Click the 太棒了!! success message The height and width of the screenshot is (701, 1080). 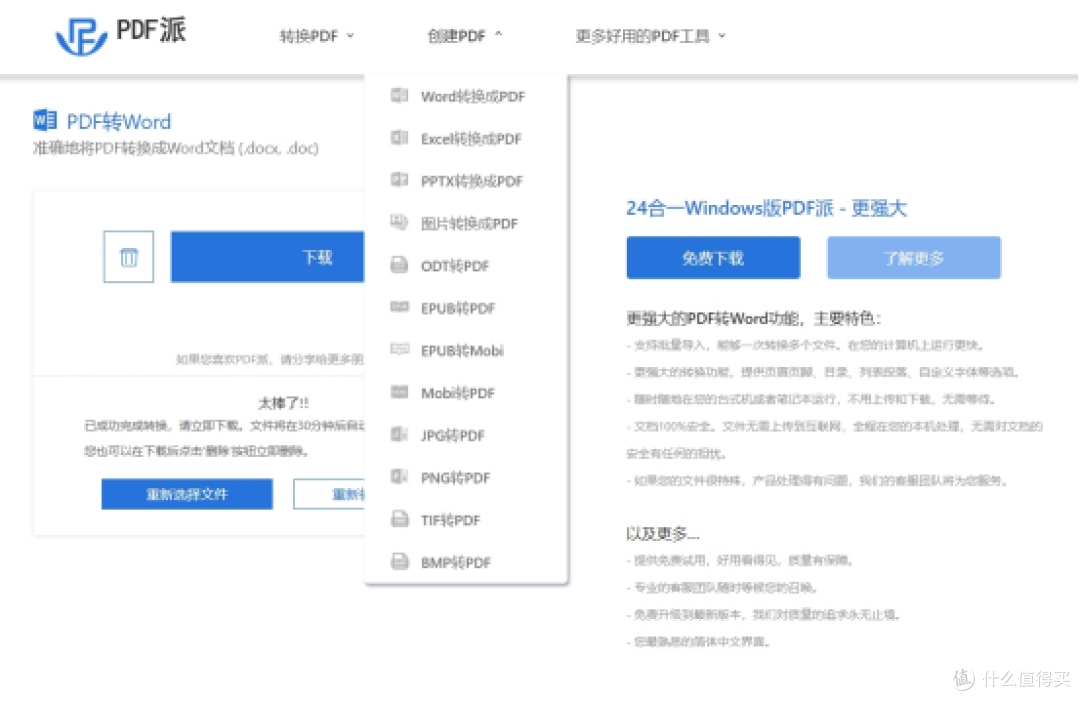[283, 403]
